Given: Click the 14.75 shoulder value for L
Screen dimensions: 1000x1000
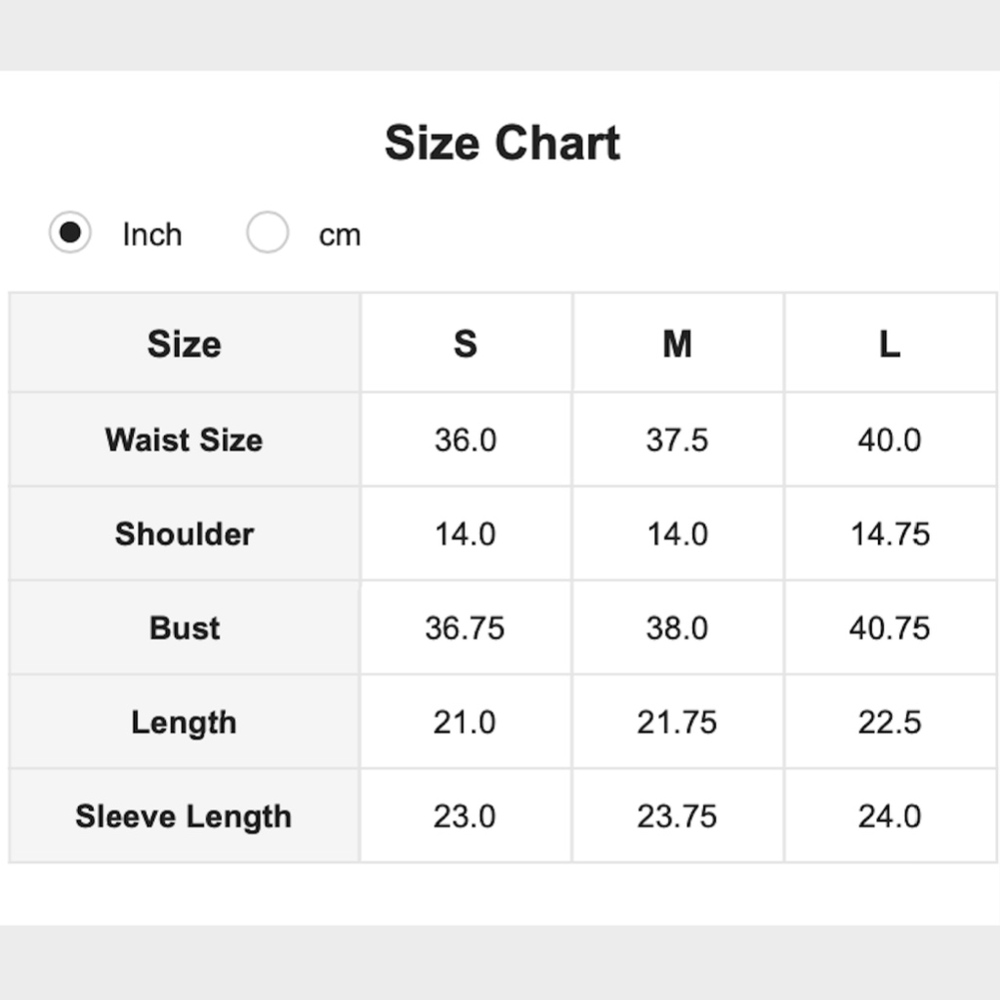Looking at the screenshot, I should 889,534.
